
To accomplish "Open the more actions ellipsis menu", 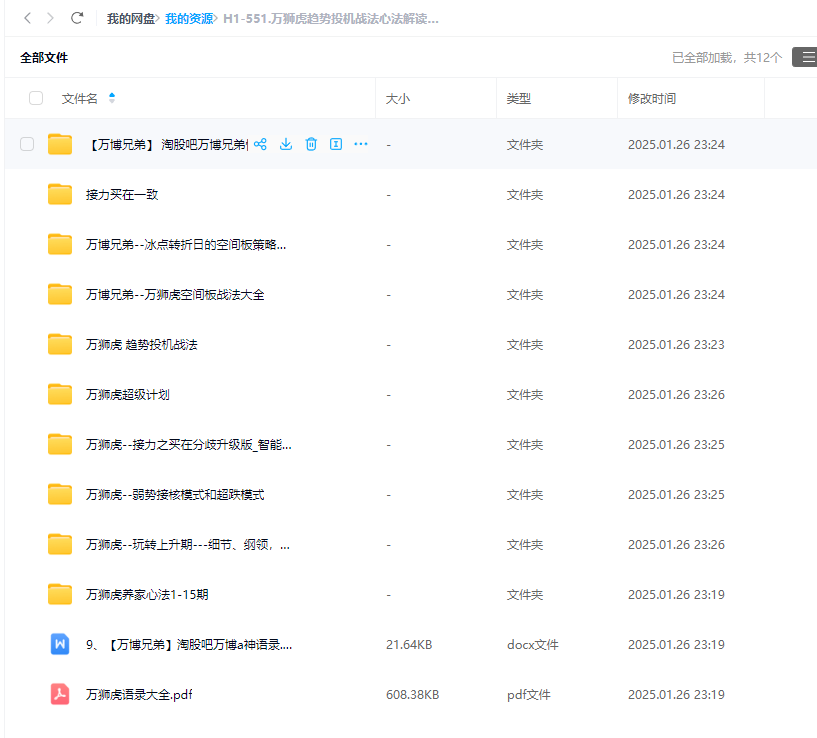I will (360, 144).
